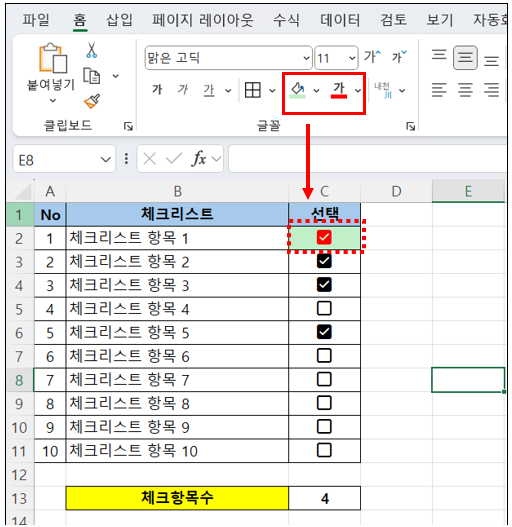
Task: Align text left
Action: click(439, 90)
